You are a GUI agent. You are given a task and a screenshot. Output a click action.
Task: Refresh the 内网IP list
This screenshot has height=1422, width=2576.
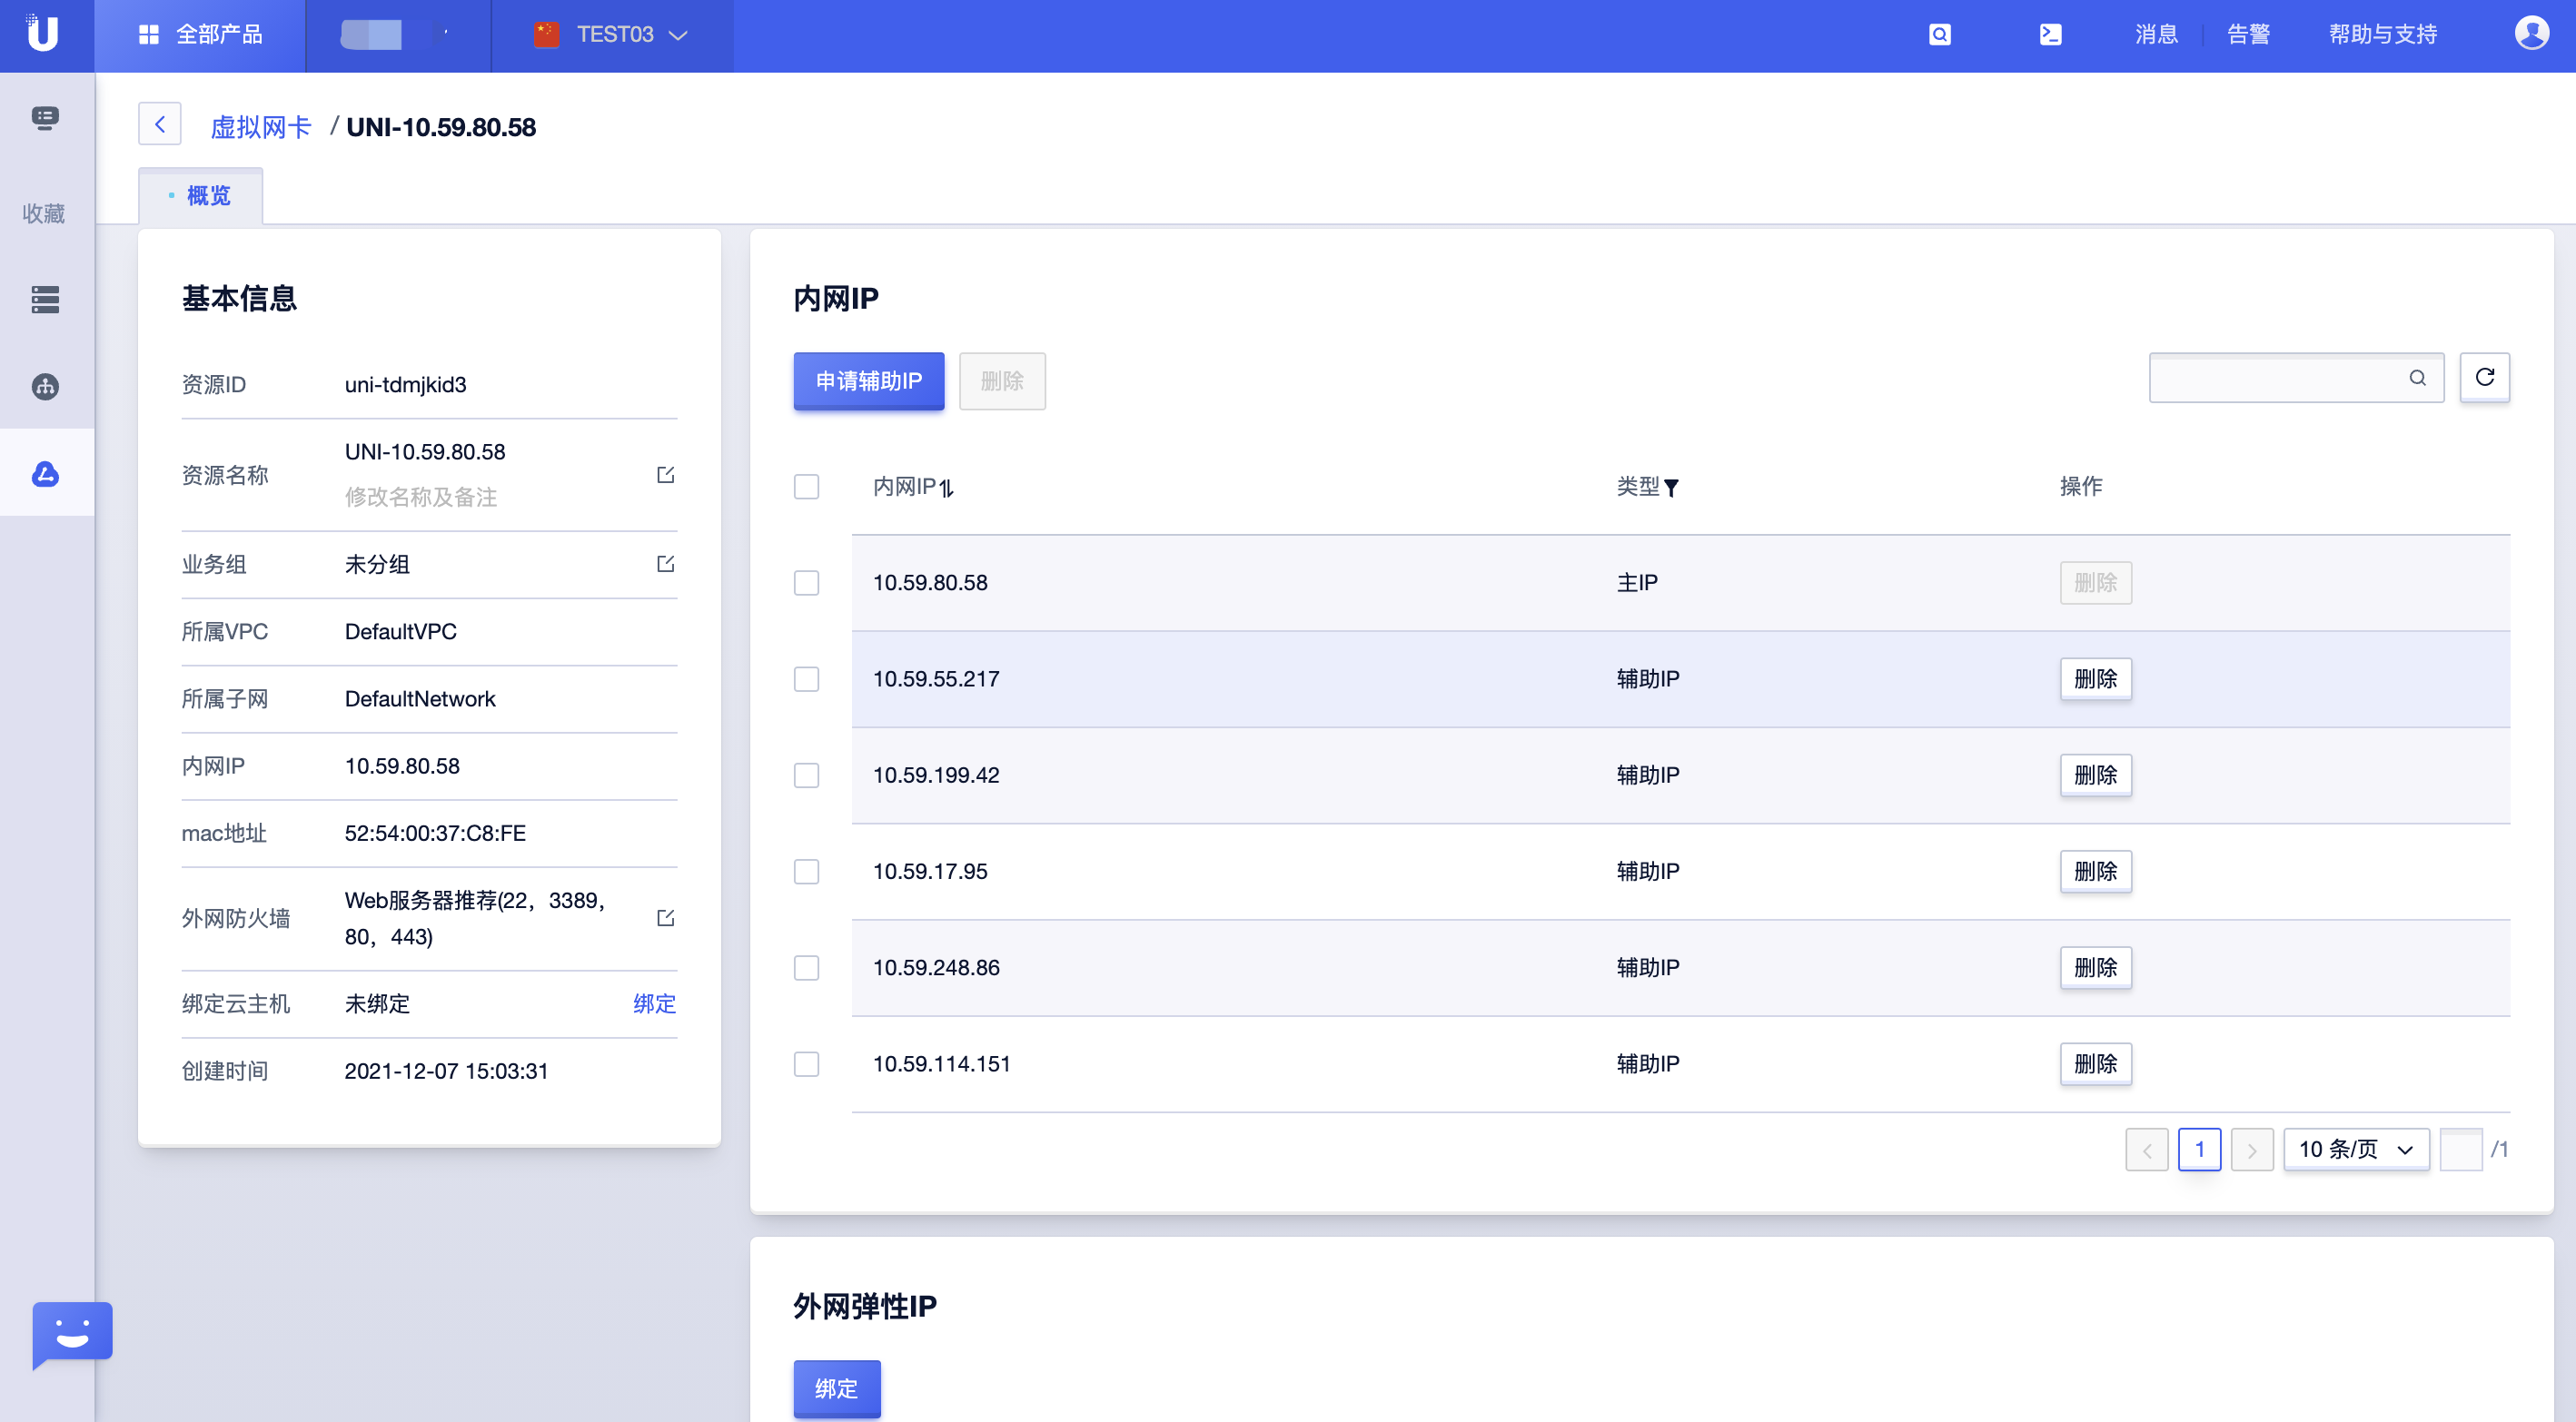2484,378
